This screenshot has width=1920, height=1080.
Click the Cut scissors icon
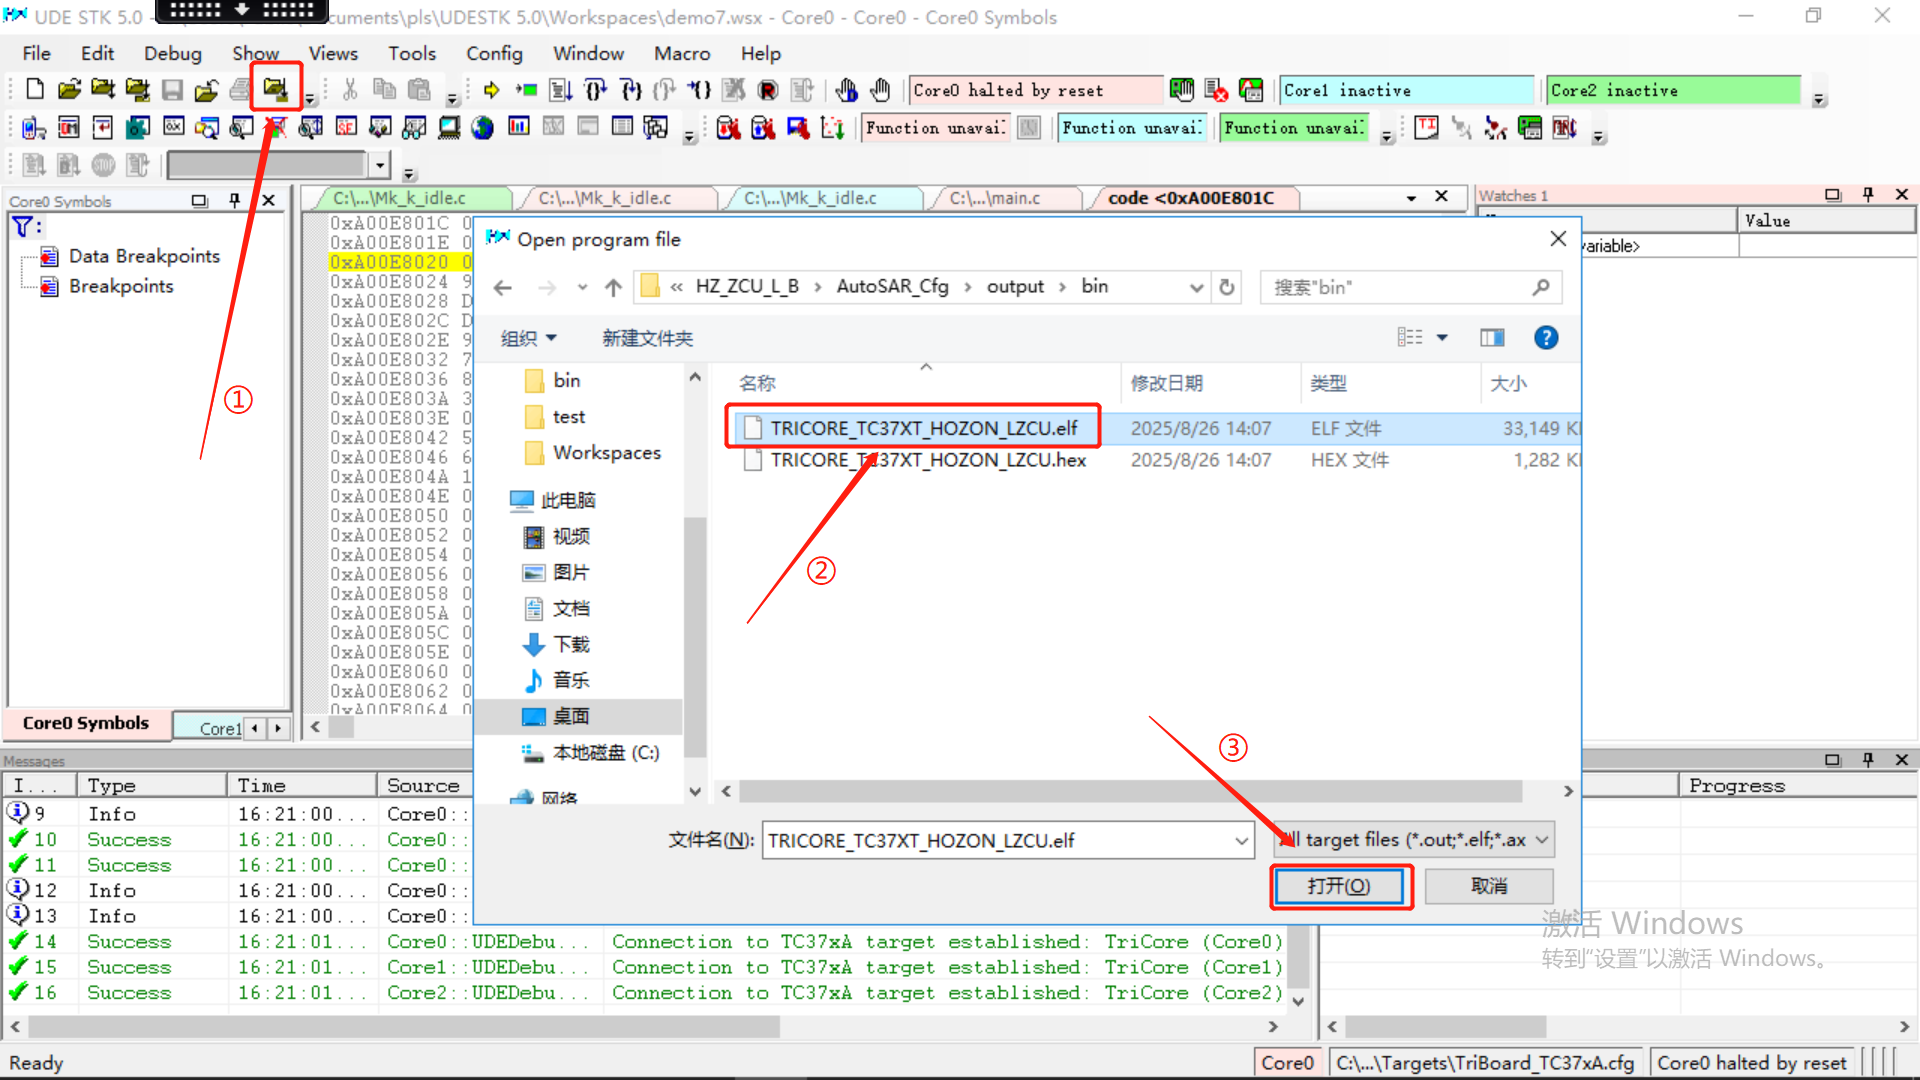click(349, 90)
